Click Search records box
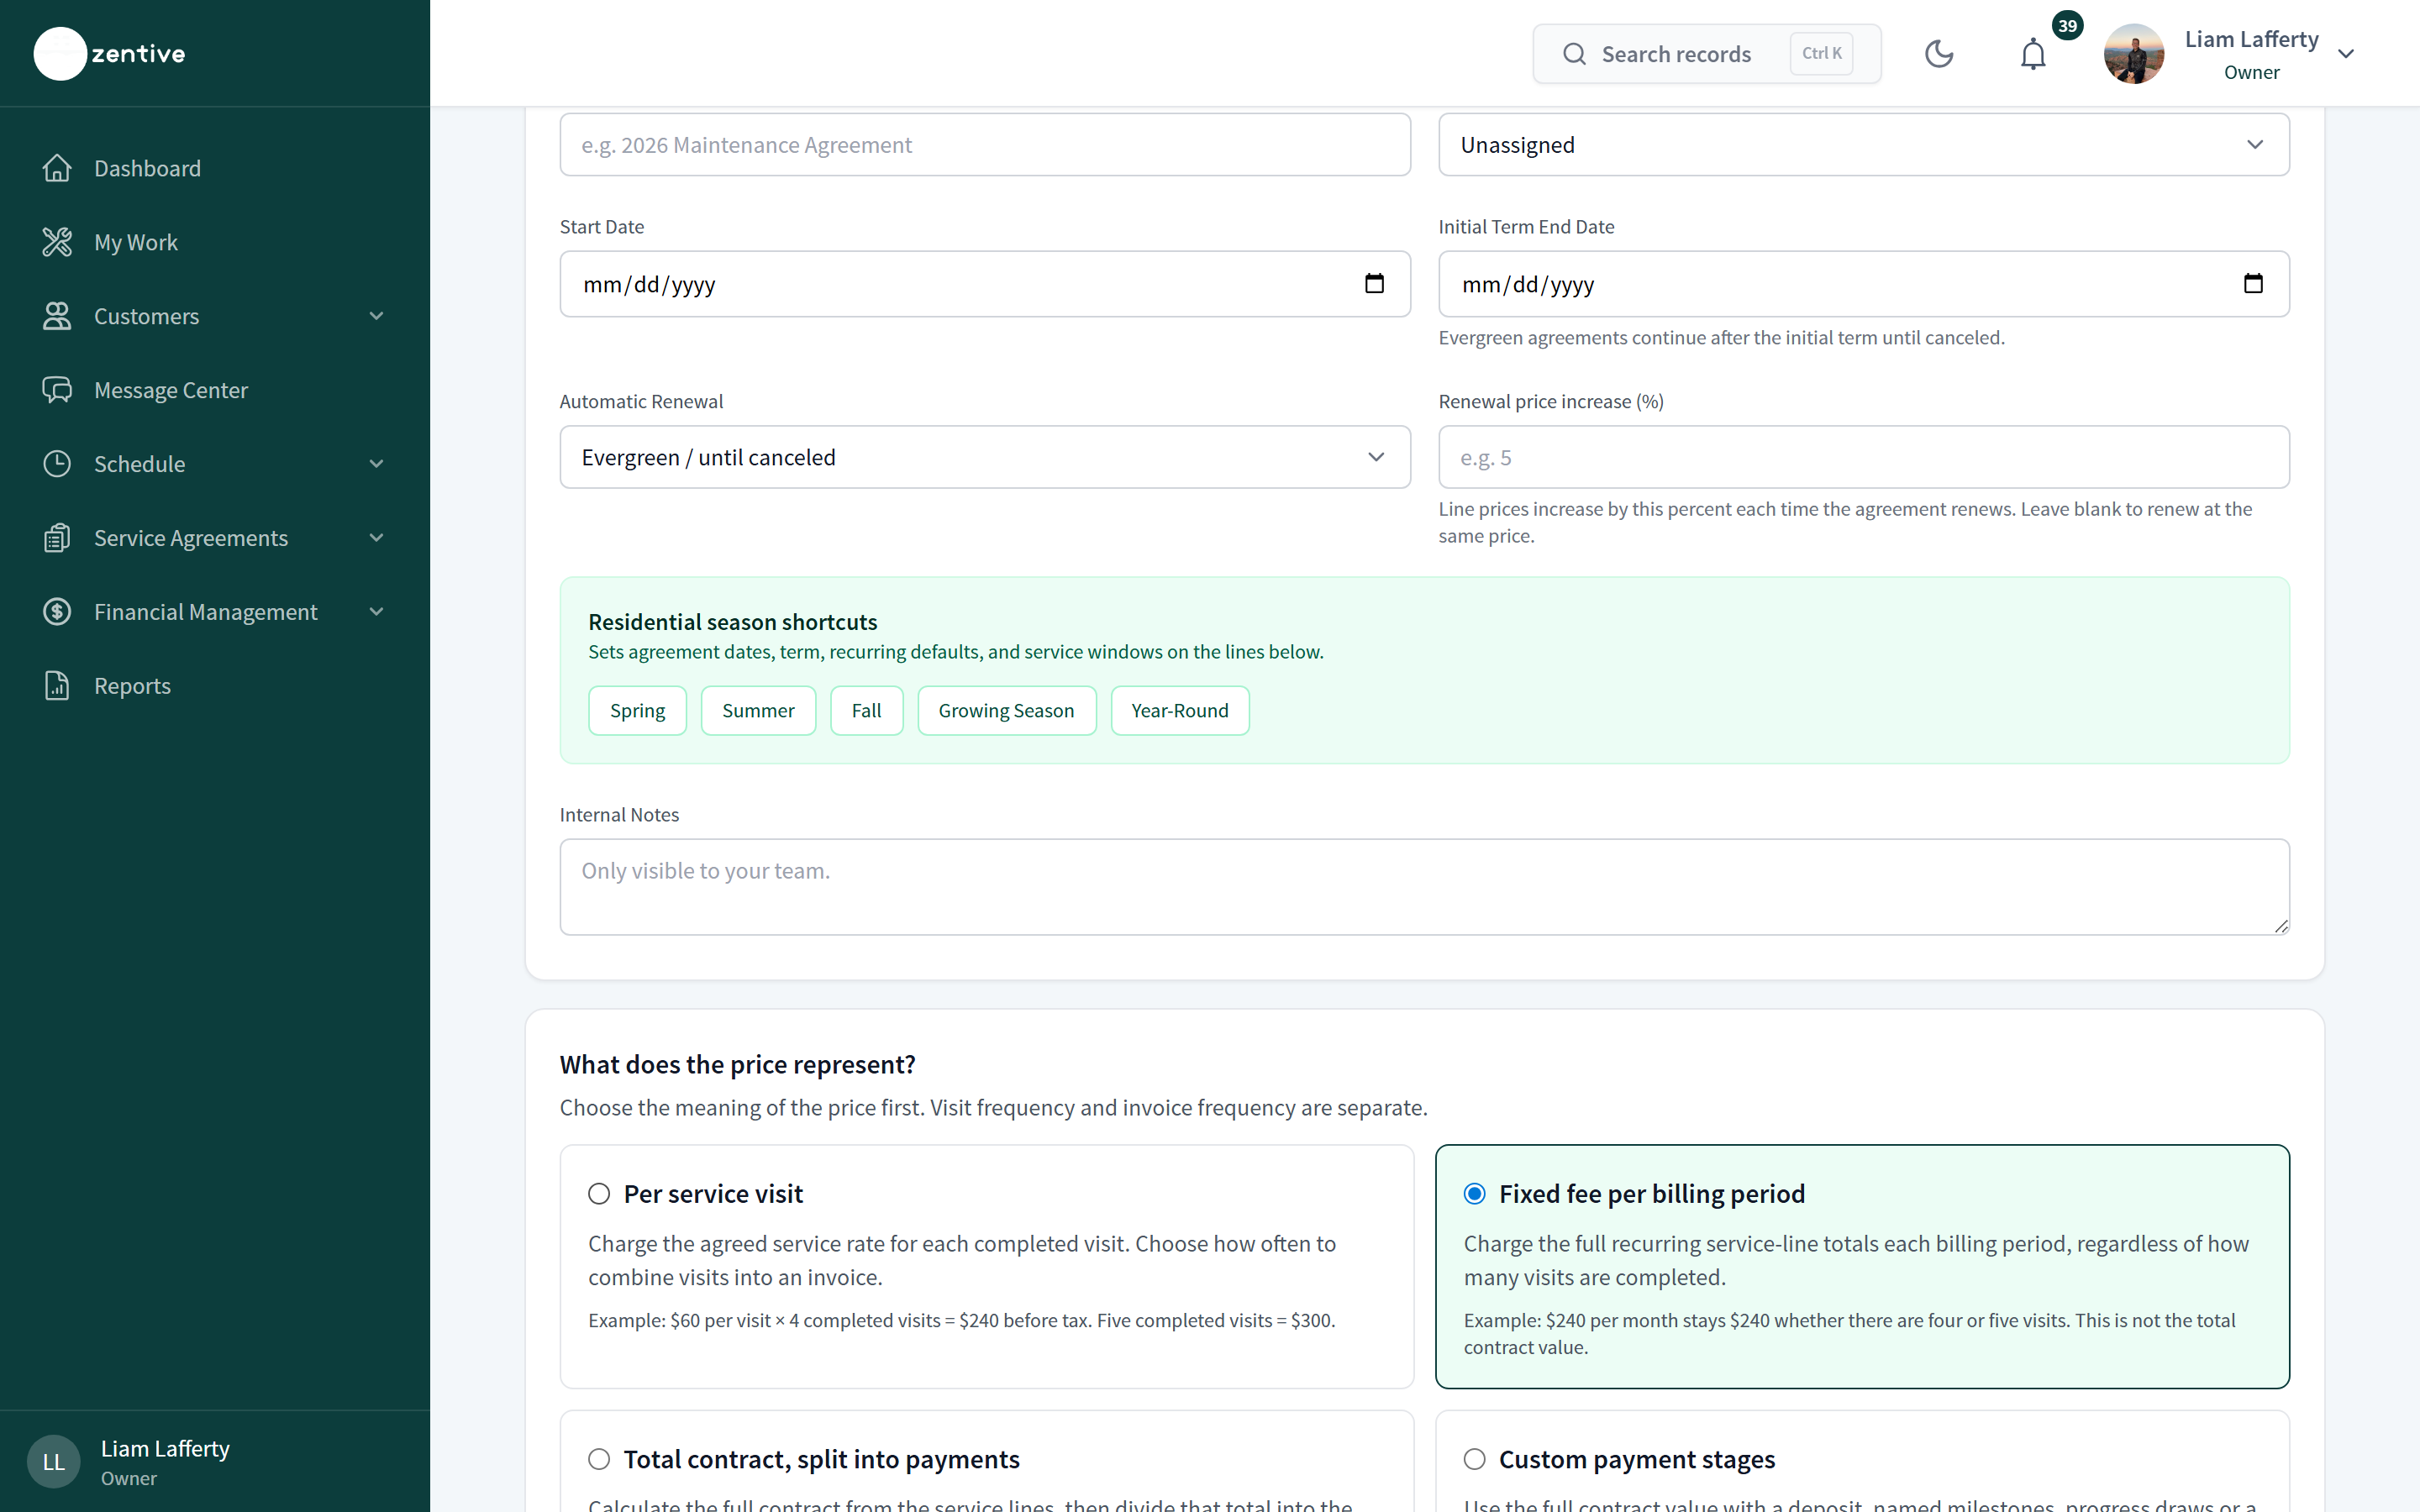 coord(1706,54)
